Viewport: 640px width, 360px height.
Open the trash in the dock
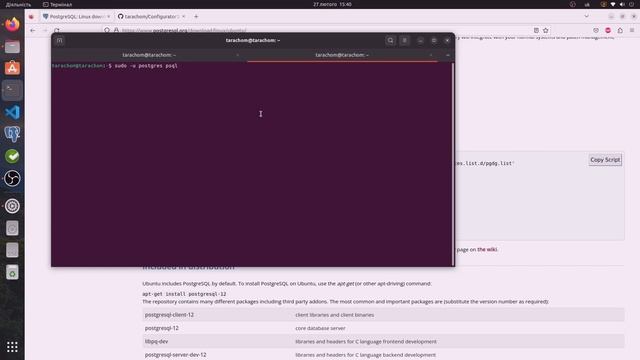12,272
